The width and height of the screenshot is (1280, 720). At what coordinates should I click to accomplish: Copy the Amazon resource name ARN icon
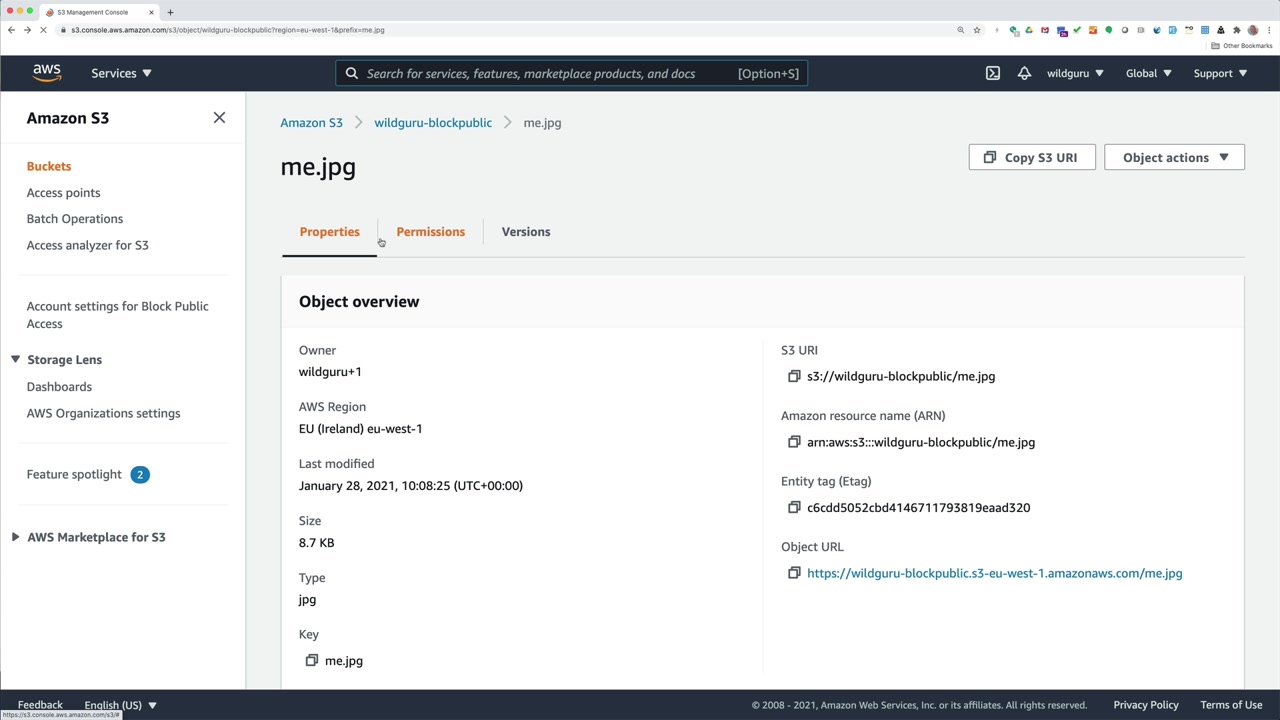coord(794,442)
